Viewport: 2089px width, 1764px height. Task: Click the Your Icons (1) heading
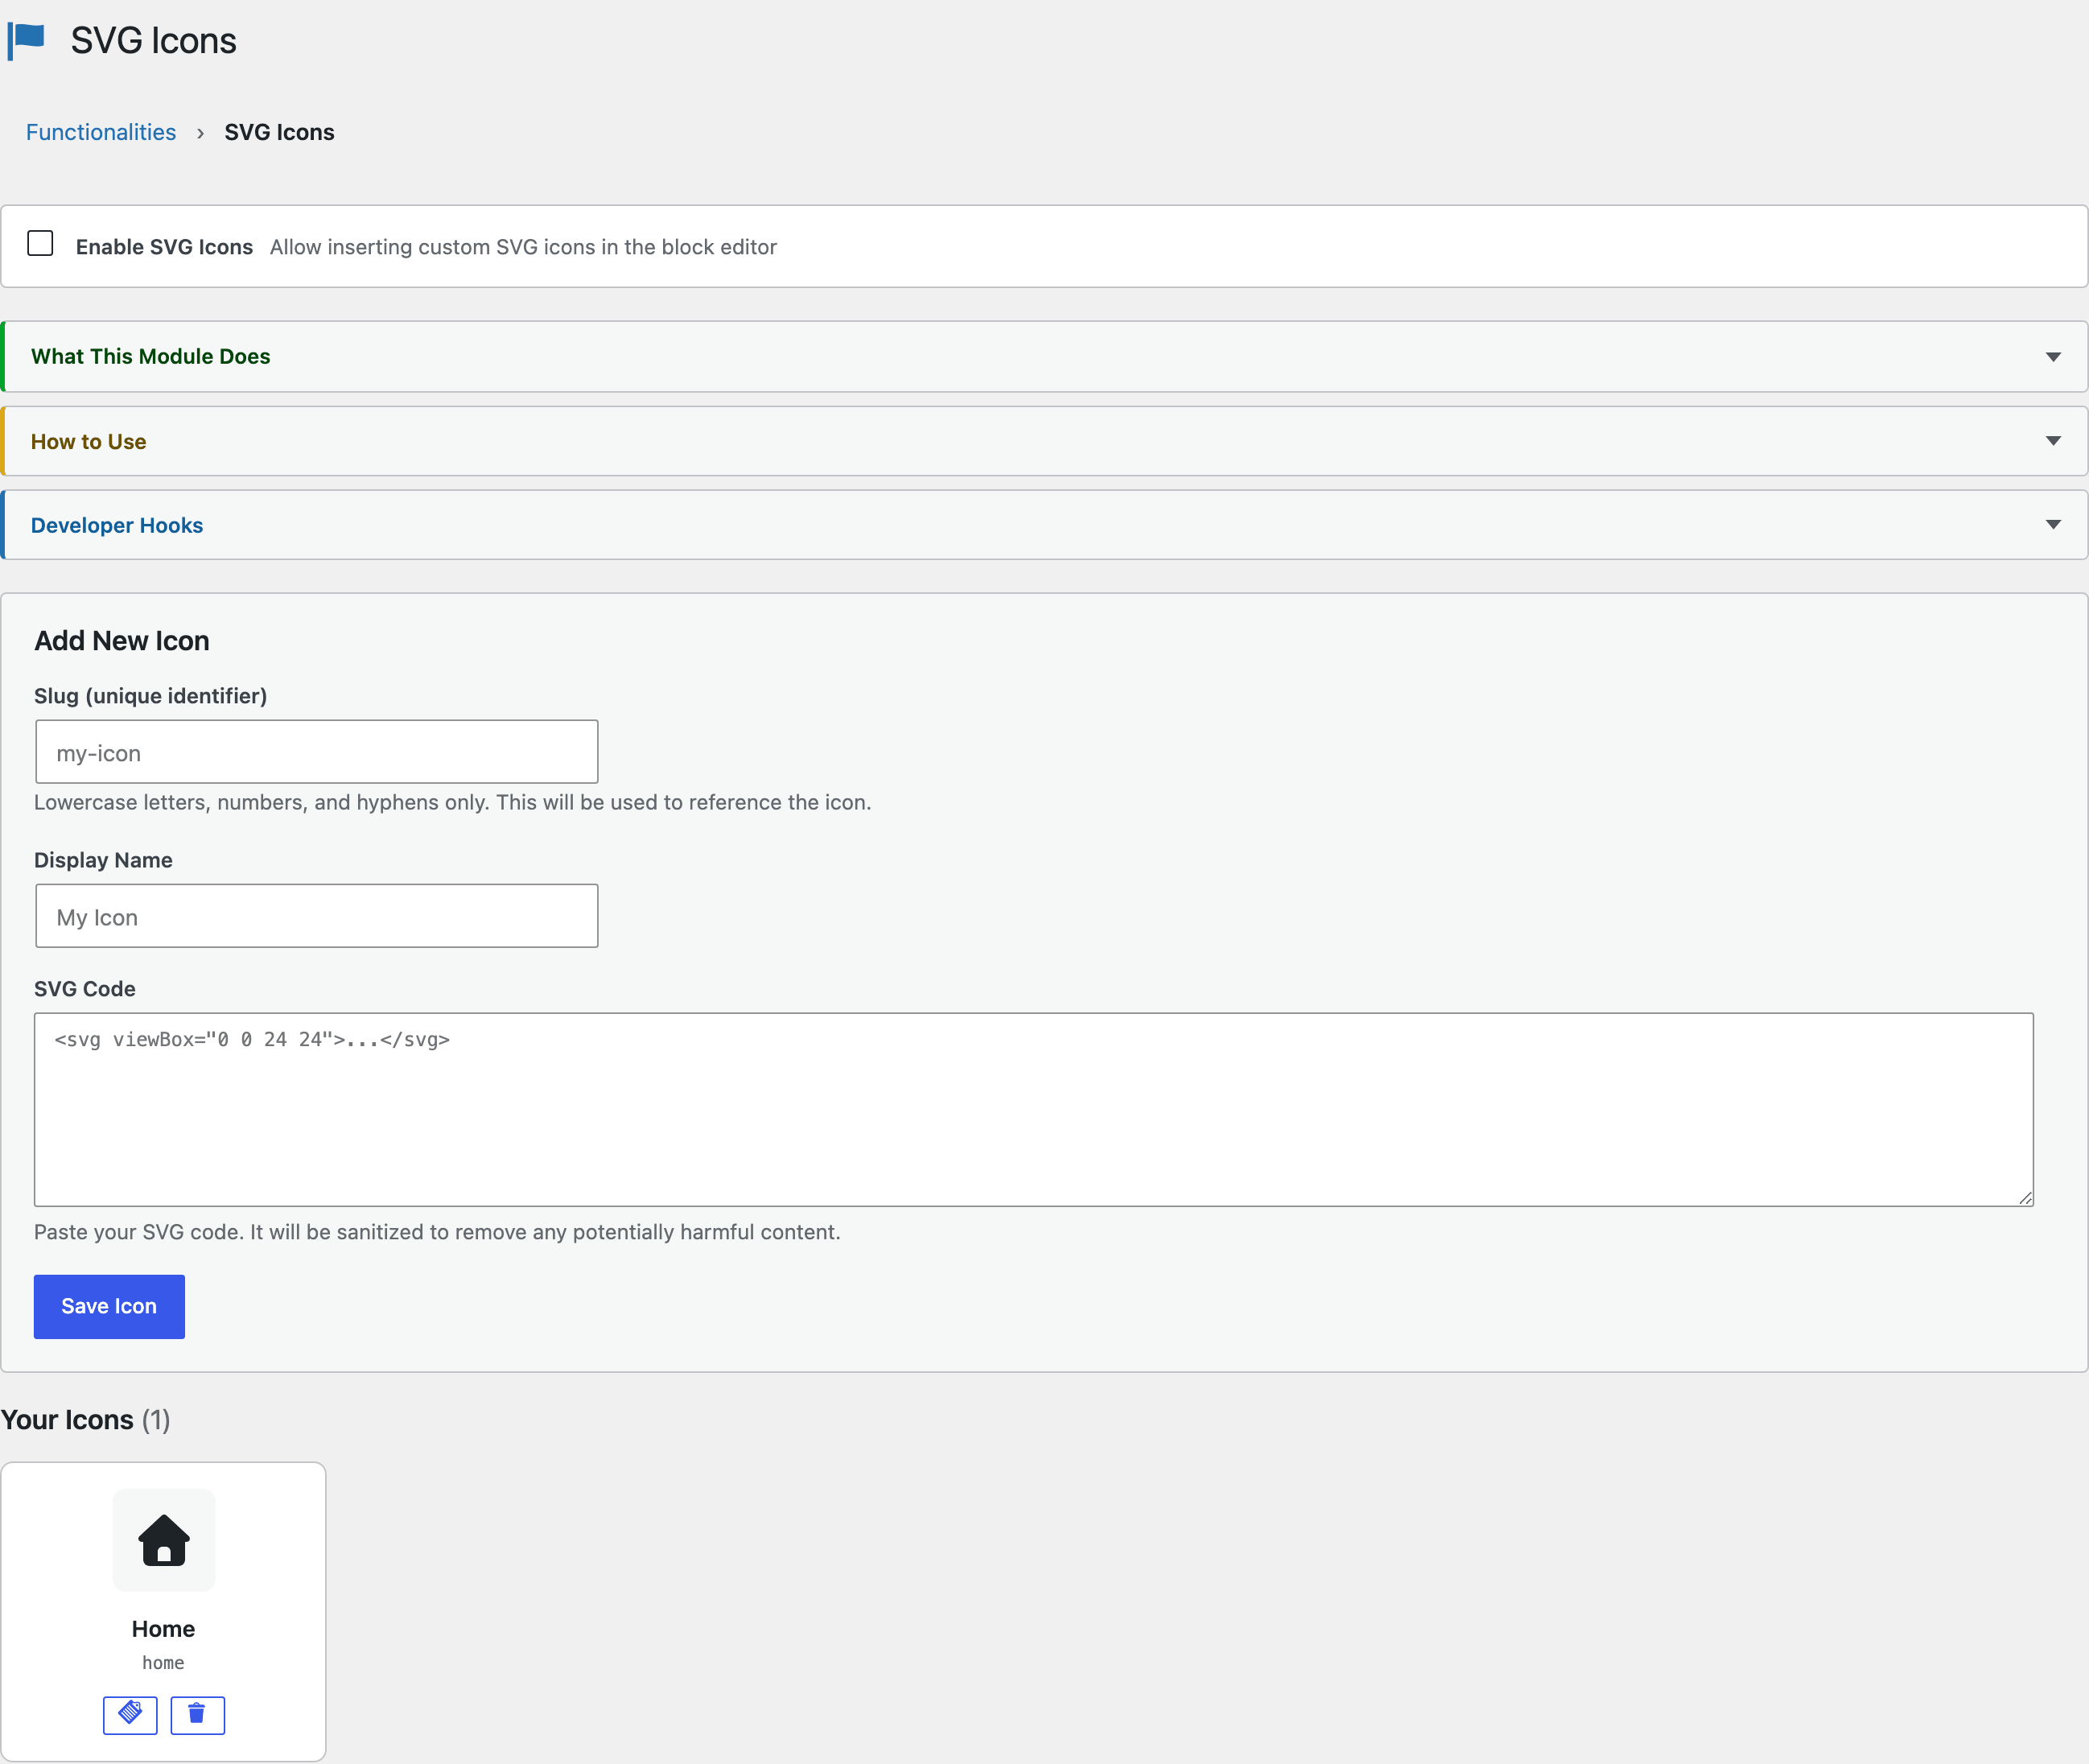coord(85,1420)
